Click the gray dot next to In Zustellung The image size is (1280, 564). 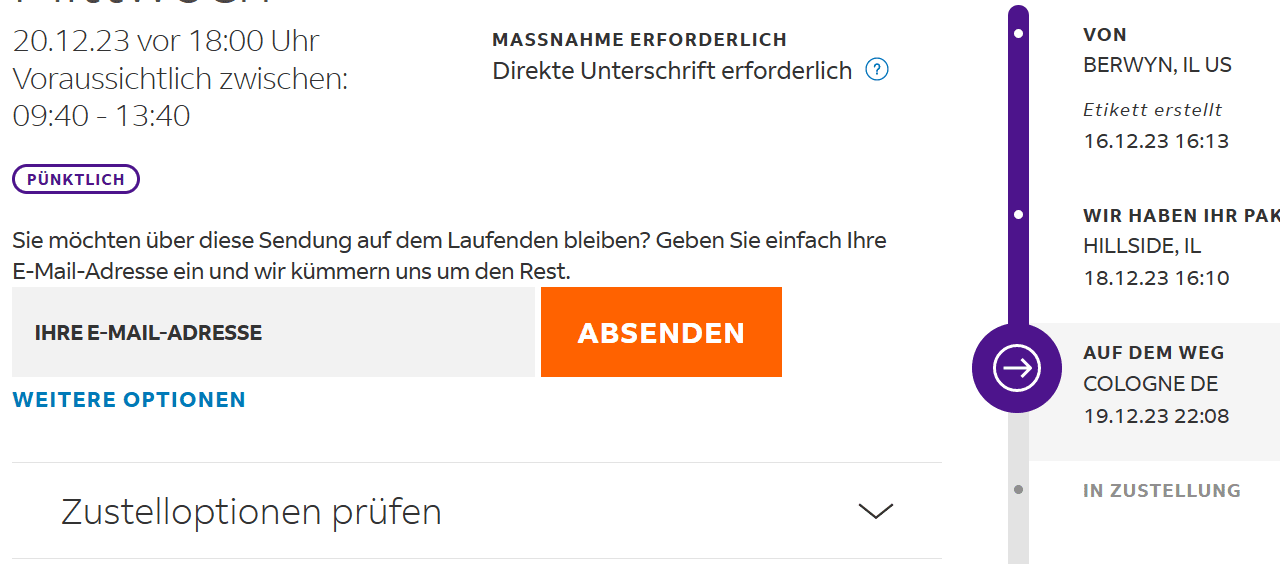(x=1018, y=490)
